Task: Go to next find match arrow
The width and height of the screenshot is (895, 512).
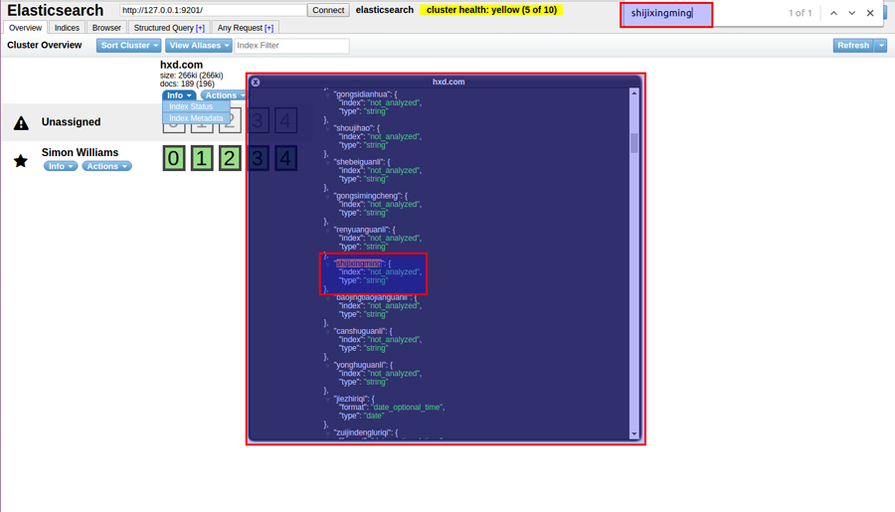Action: pos(852,13)
